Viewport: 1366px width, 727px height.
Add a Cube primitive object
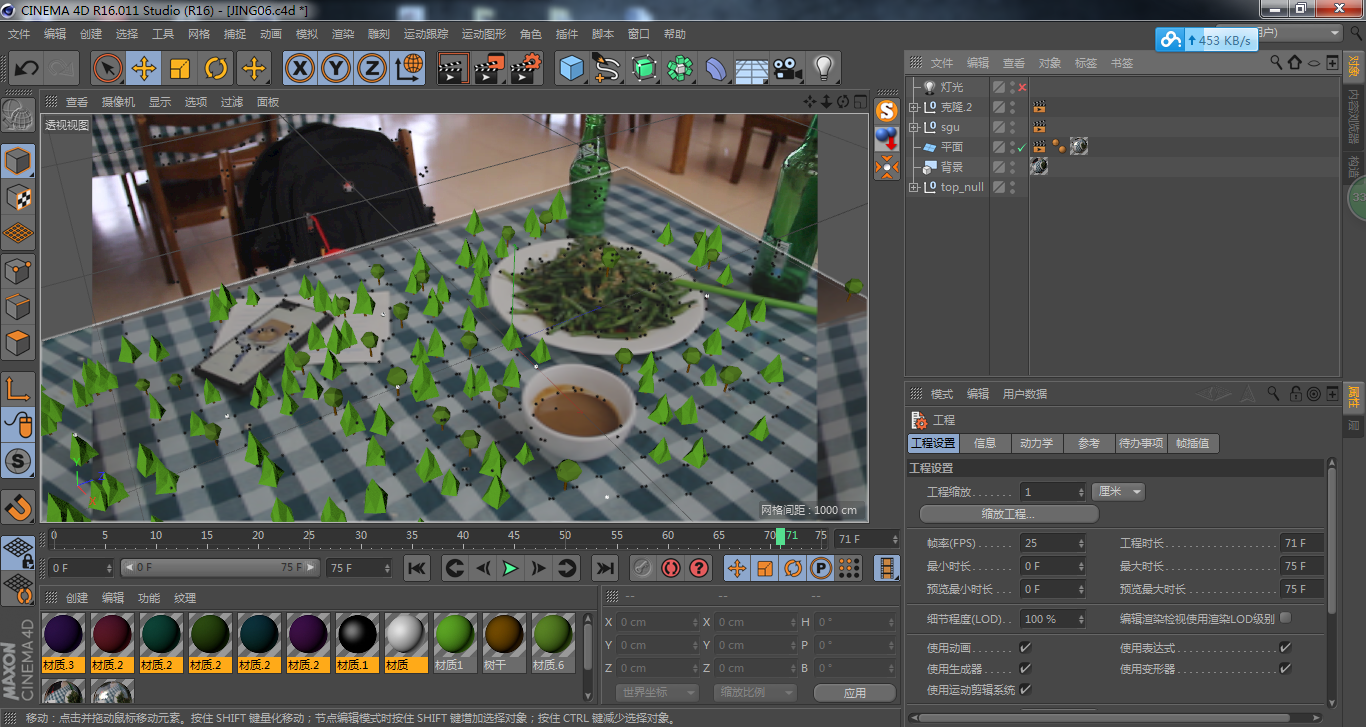tap(571, 69)
